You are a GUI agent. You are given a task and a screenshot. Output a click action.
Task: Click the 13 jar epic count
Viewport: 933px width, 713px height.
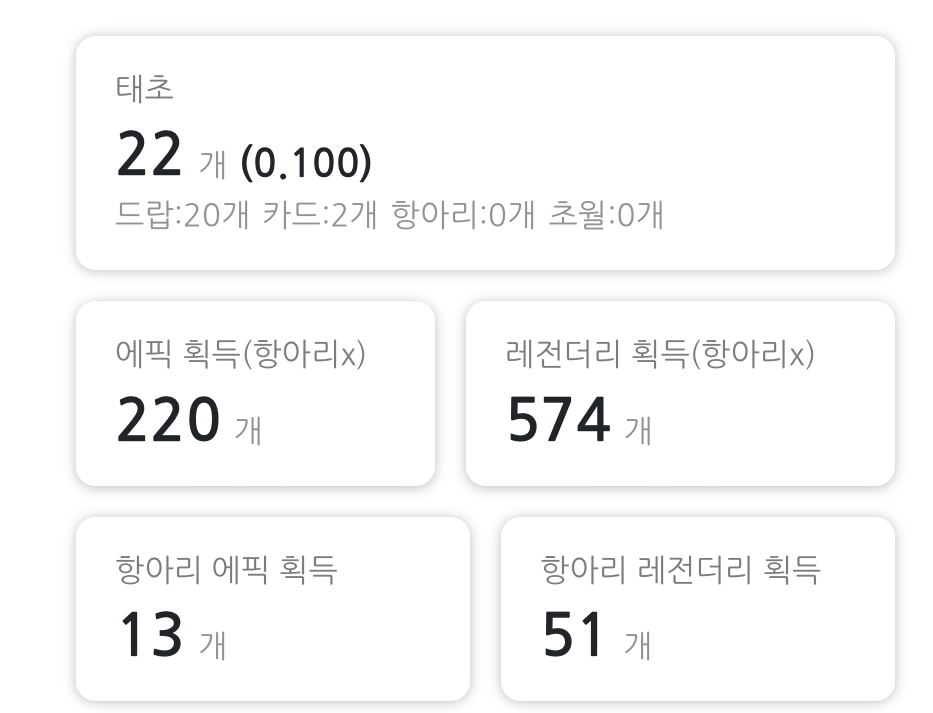point(151,636)
